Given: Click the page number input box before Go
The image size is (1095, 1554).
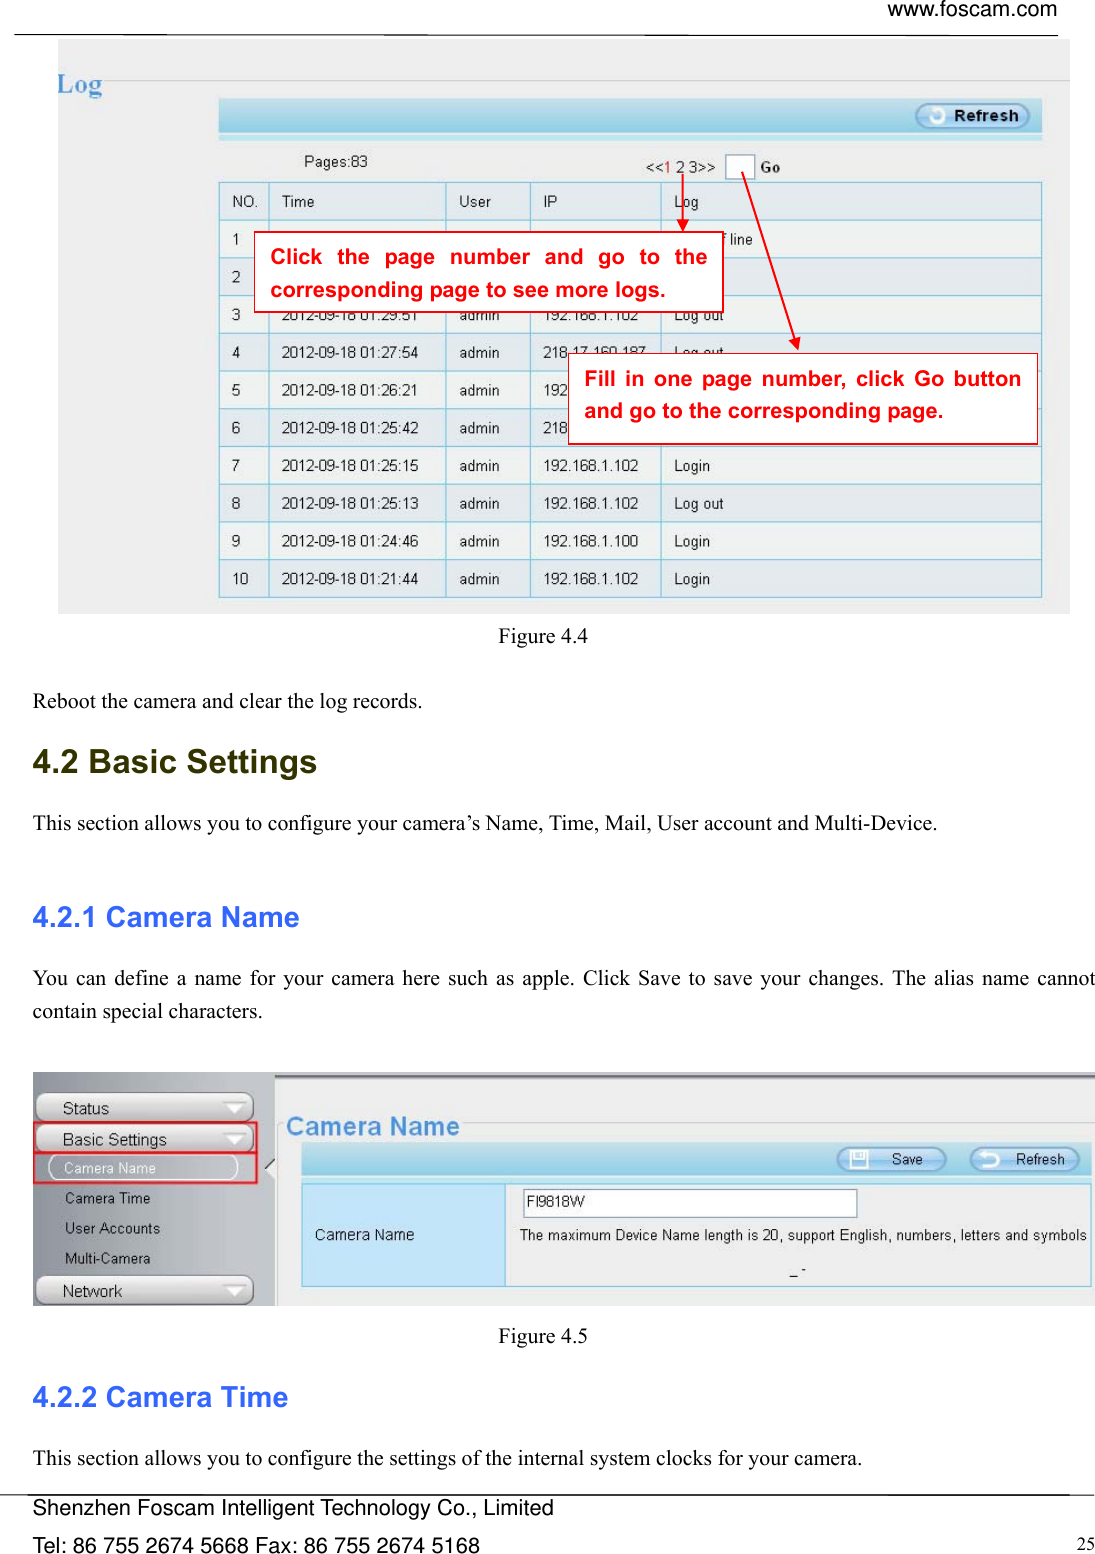Looking at the screenshot, I should point(740,166).
